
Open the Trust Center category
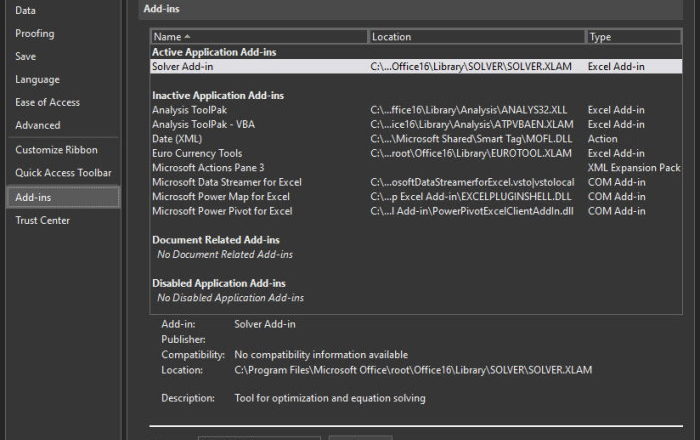42,220
